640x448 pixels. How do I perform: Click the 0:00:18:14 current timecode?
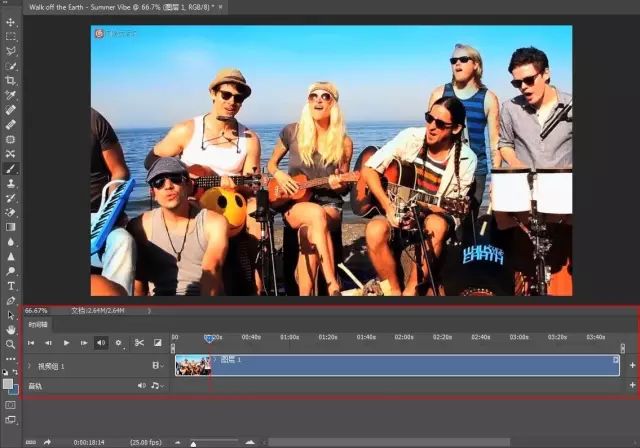89,442
